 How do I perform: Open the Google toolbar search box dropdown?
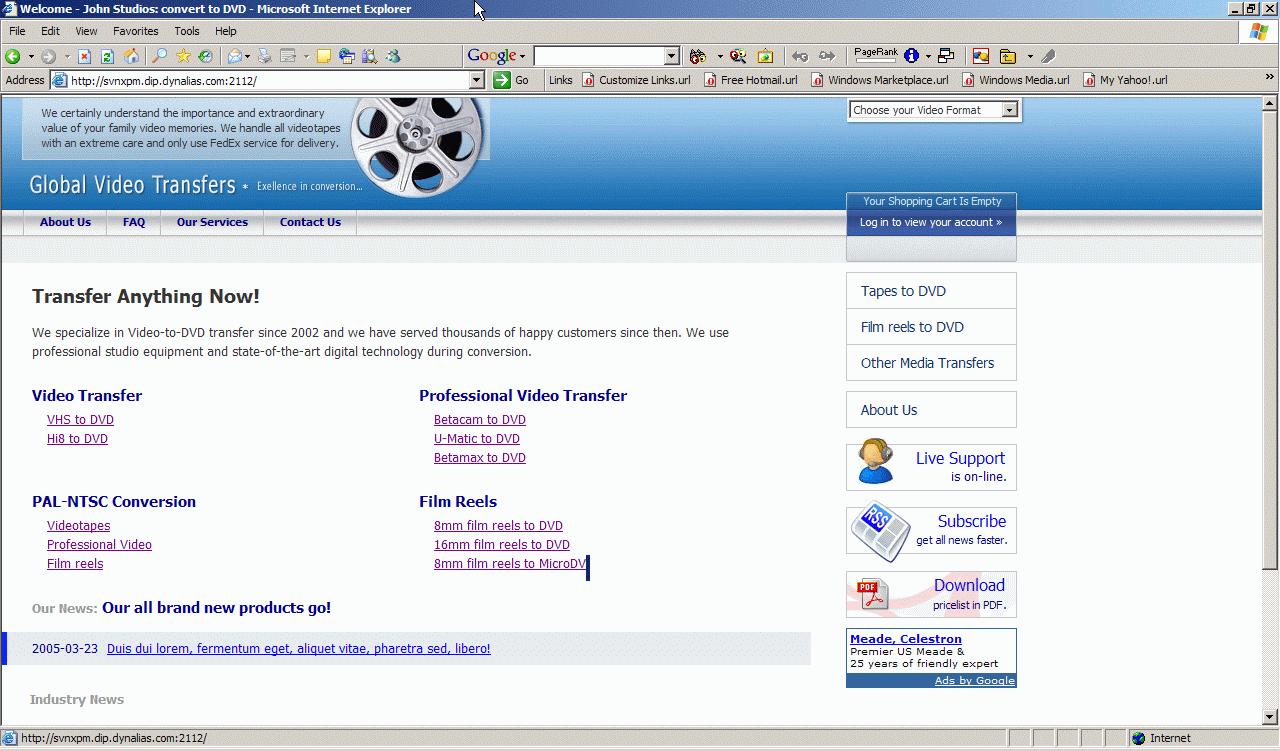click(672, 56)
